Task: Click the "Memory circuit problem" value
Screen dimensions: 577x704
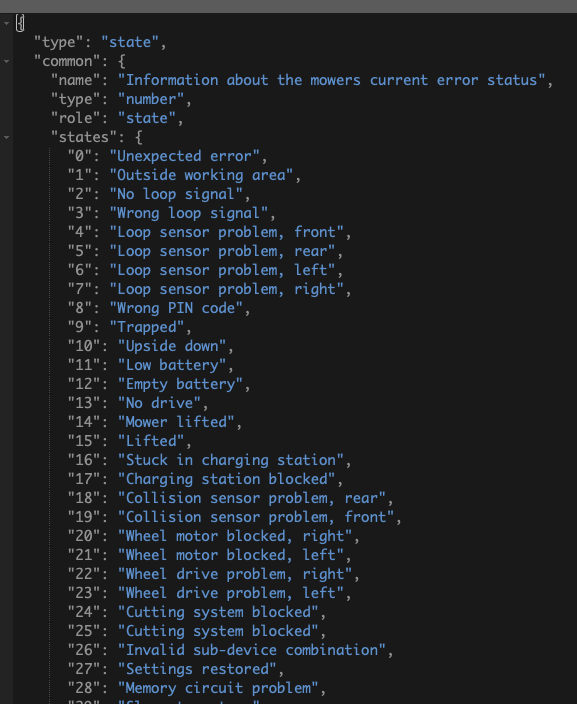Action: pyautogui.click(x=218, y=688)
